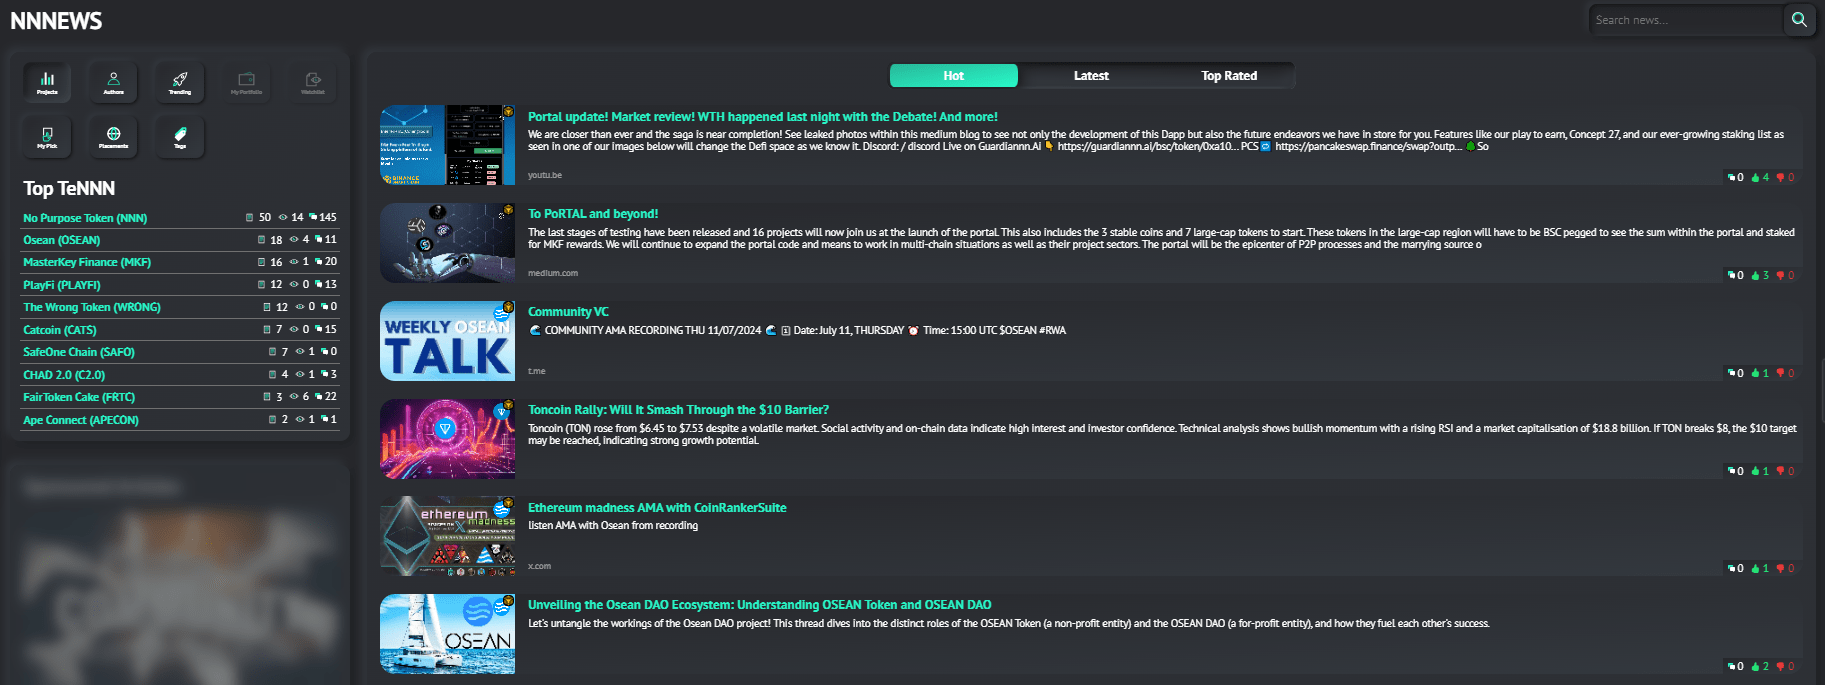
Task: Open the My Pick icon
Action: [47, 136]
